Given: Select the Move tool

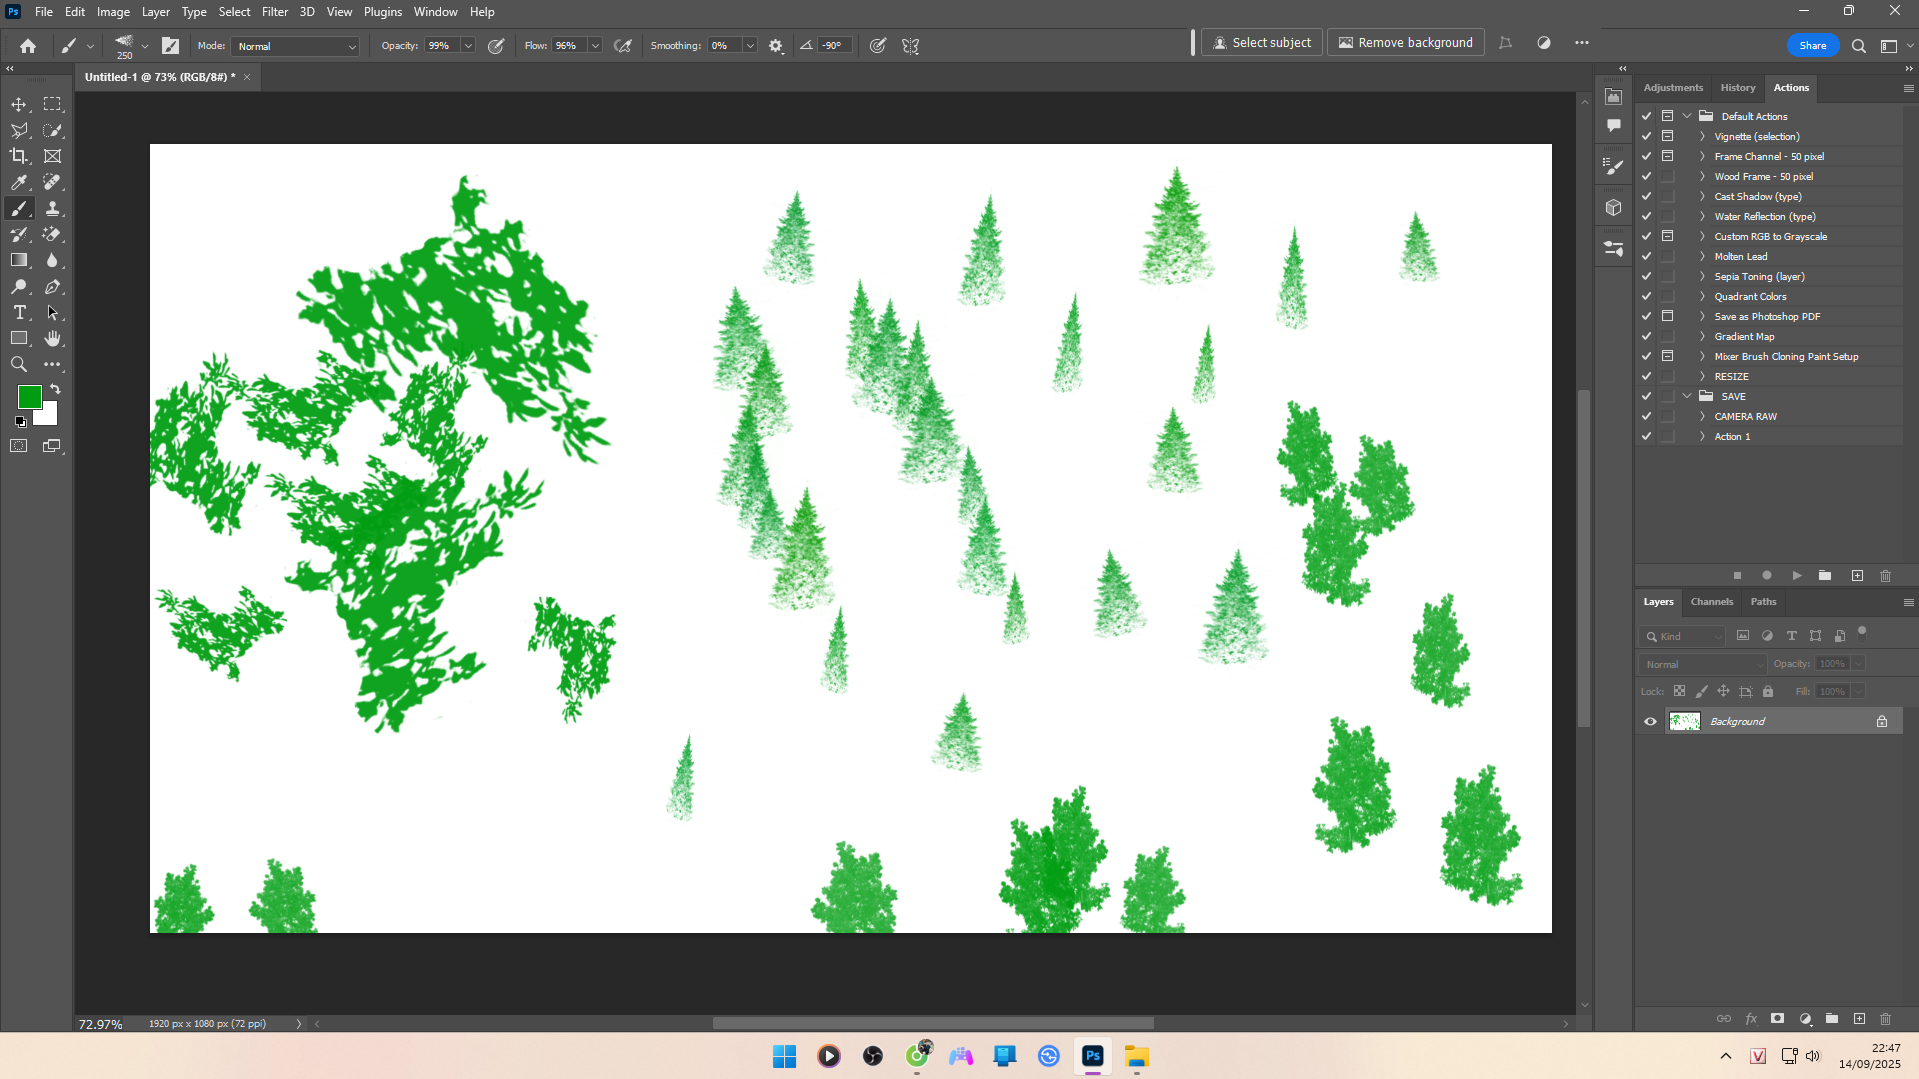Looking at the screenshot, I should tap(19, 104).
